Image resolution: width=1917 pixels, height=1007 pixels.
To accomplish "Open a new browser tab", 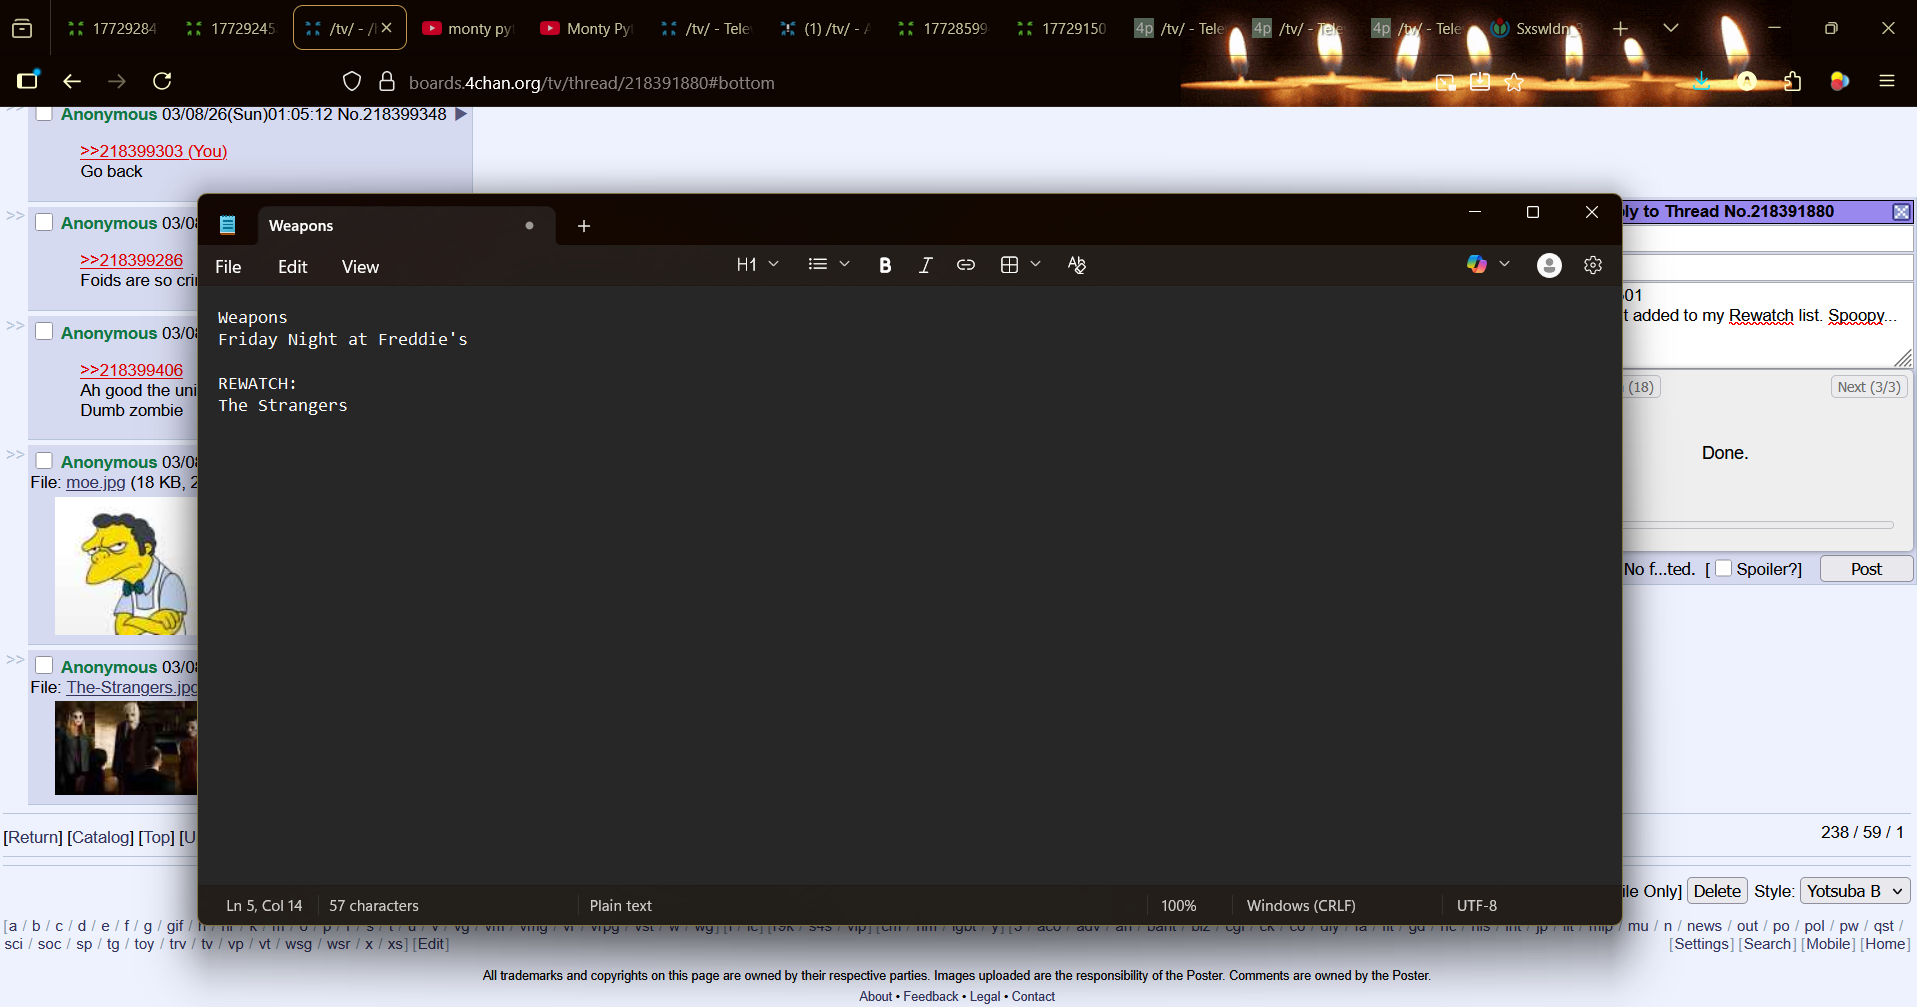I will tap(1621, 28).
